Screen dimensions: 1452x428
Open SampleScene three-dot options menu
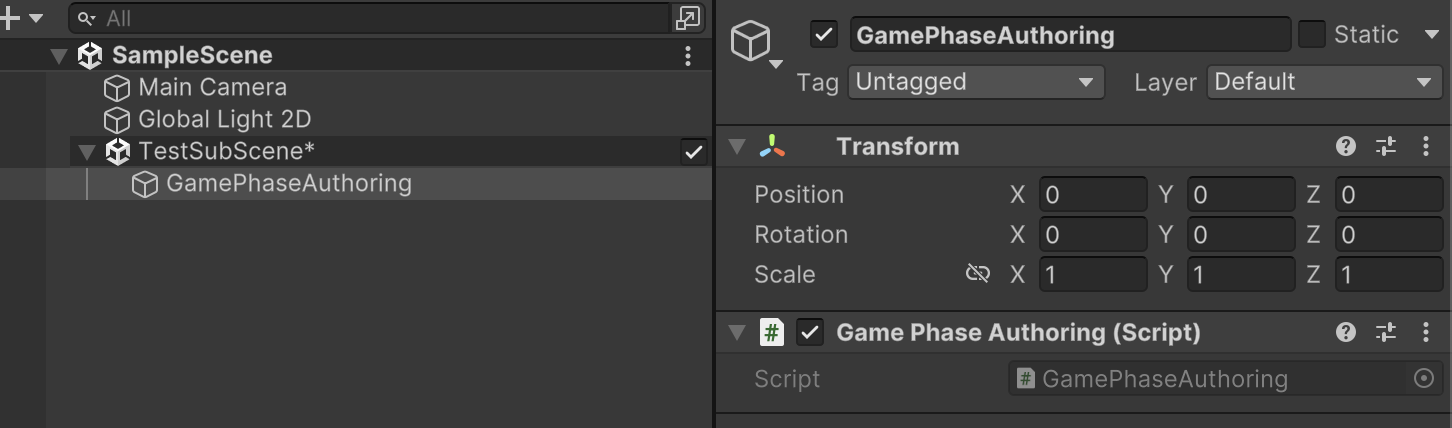(x=688, y=56)
